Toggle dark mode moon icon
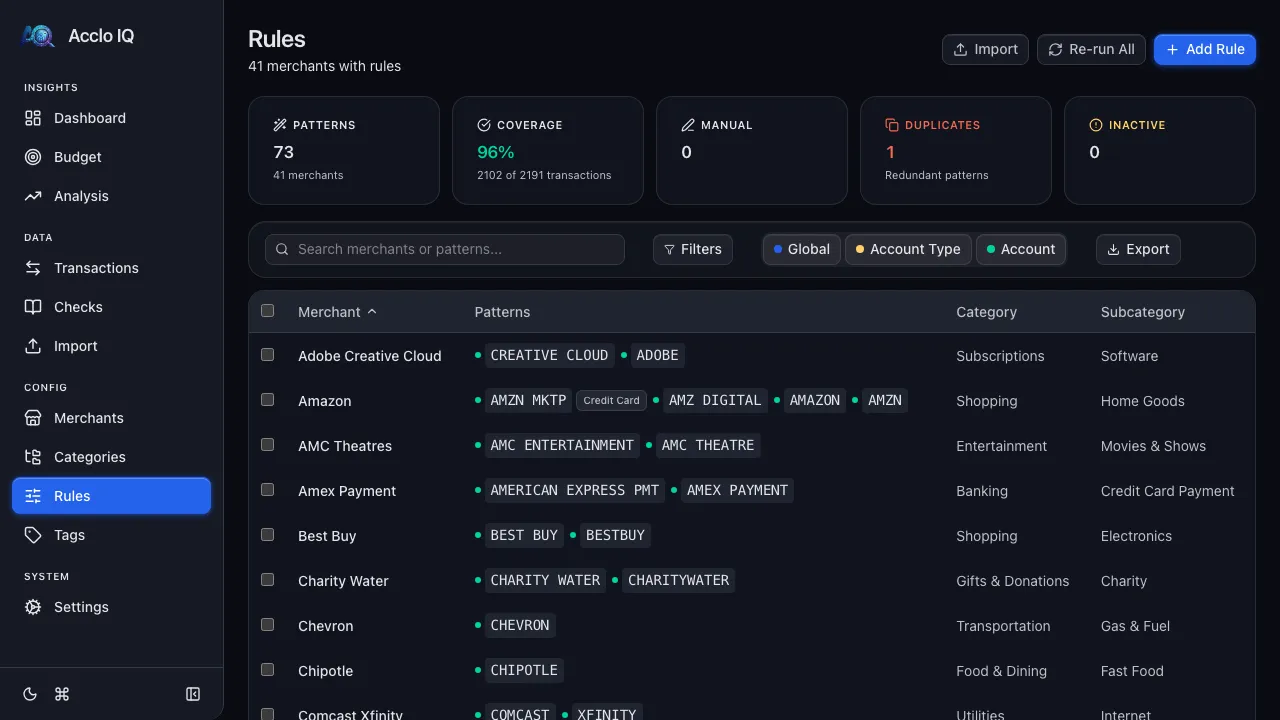Viewport: 1280px width, 720px height. coord(31,694)
